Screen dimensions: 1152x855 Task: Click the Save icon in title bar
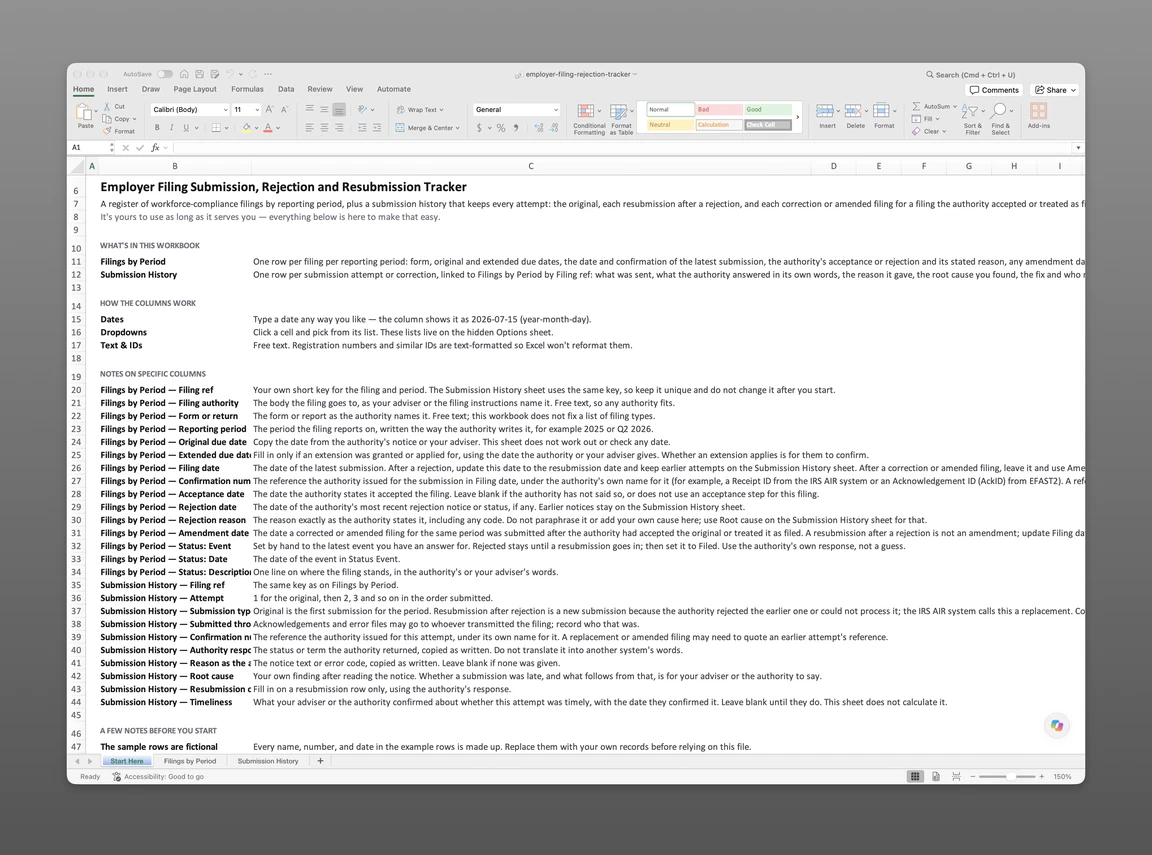199,74
